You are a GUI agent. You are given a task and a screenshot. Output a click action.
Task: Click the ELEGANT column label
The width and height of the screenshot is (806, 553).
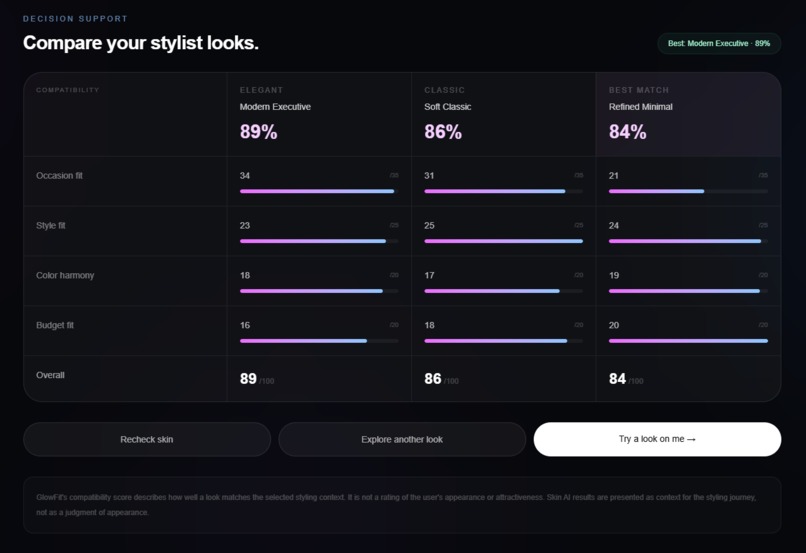(x=261, y=90)
